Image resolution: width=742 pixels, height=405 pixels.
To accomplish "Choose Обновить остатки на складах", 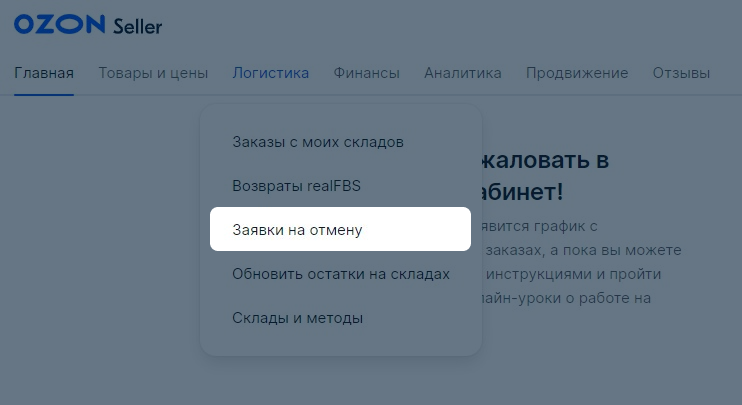I will click(340, 273).
